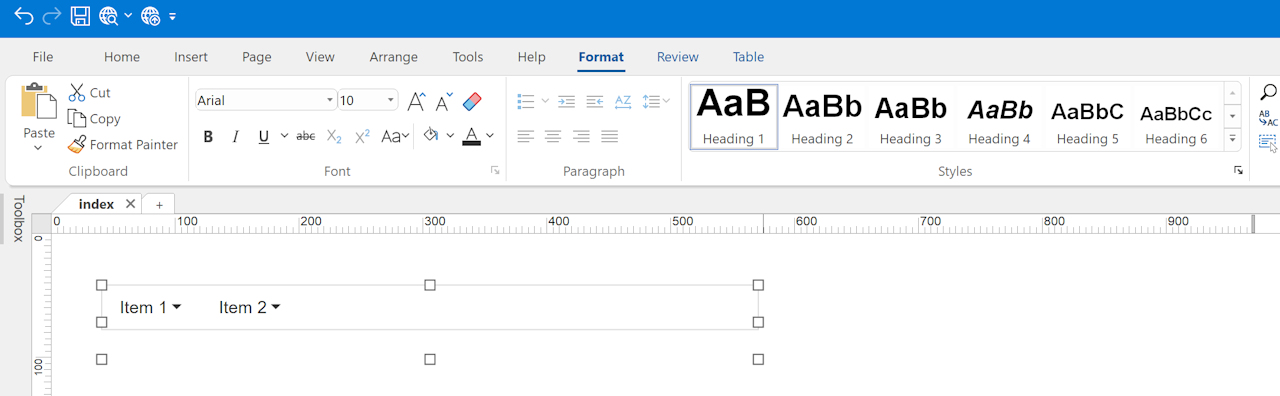This screenshot has height=396, width=1280.
Task: Decrease paragraph indent
Action: pyautogui.click(x=595, y=101)
